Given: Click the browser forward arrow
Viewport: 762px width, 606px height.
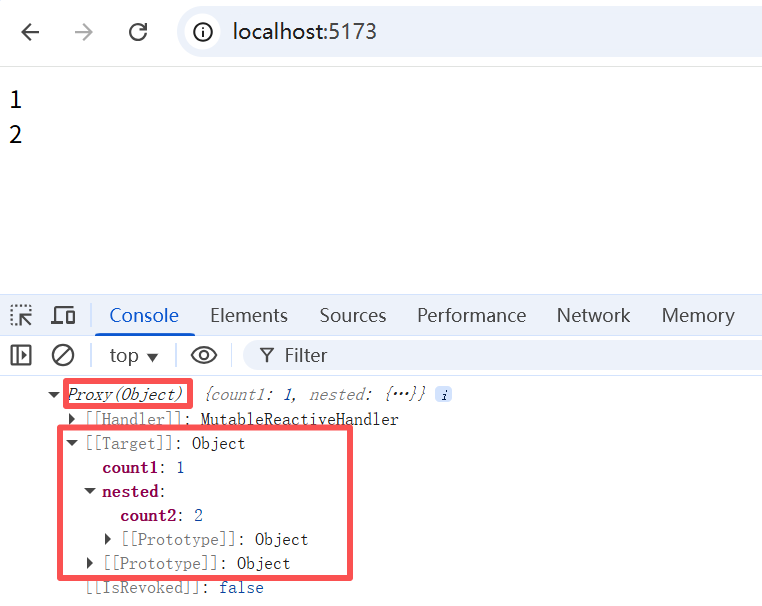Looking at the screenshot, I should tap(84, 33).
